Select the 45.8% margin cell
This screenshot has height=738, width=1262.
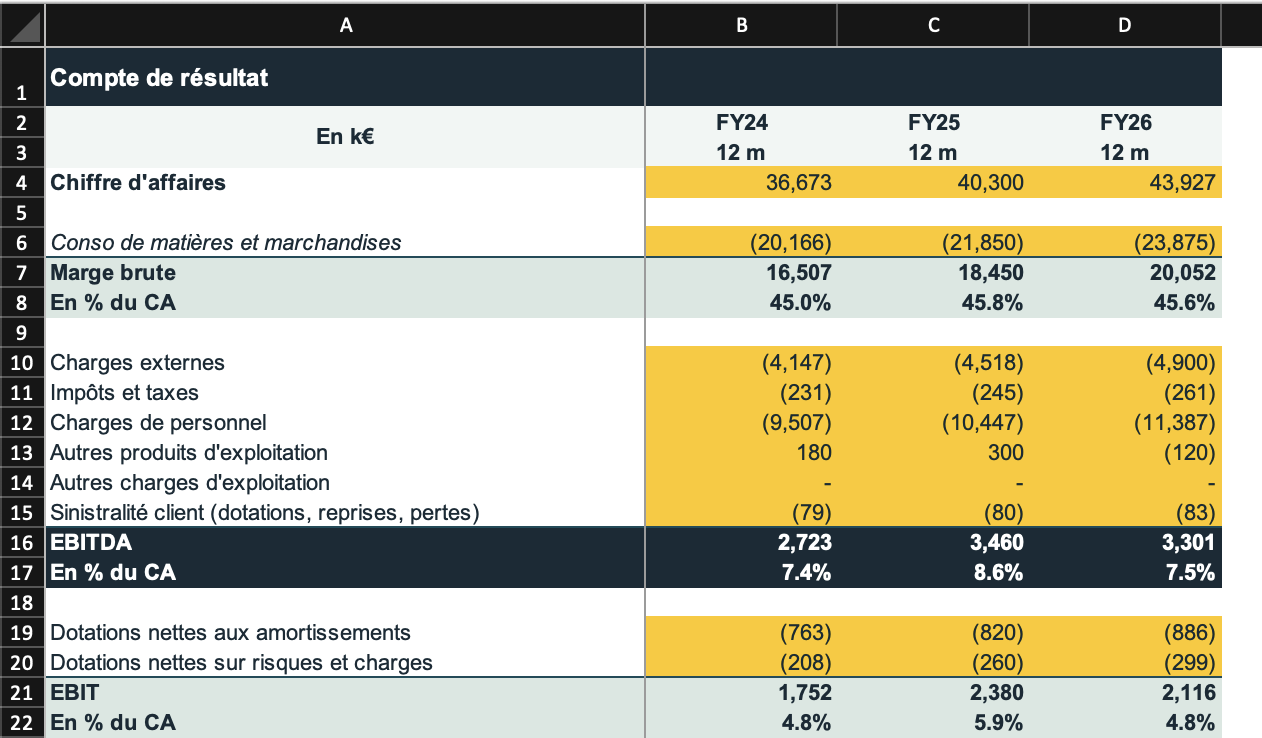[x=933, y=303]
